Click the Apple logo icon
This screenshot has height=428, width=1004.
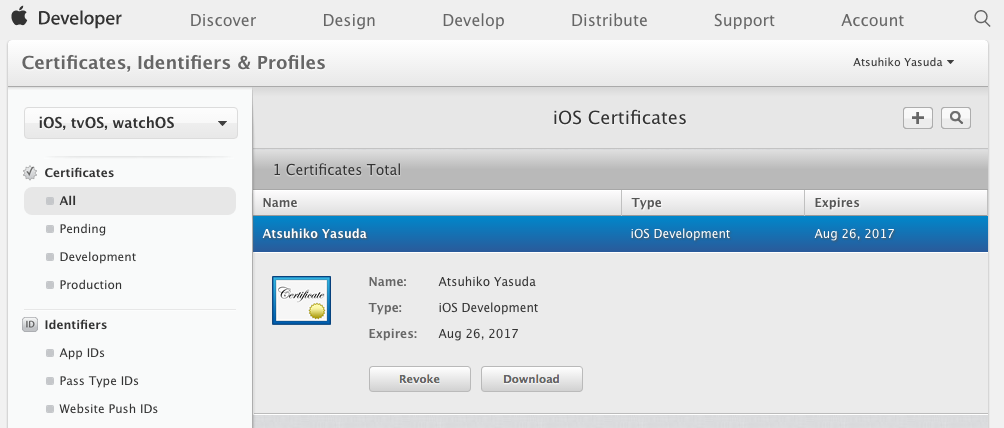[20, 16]
